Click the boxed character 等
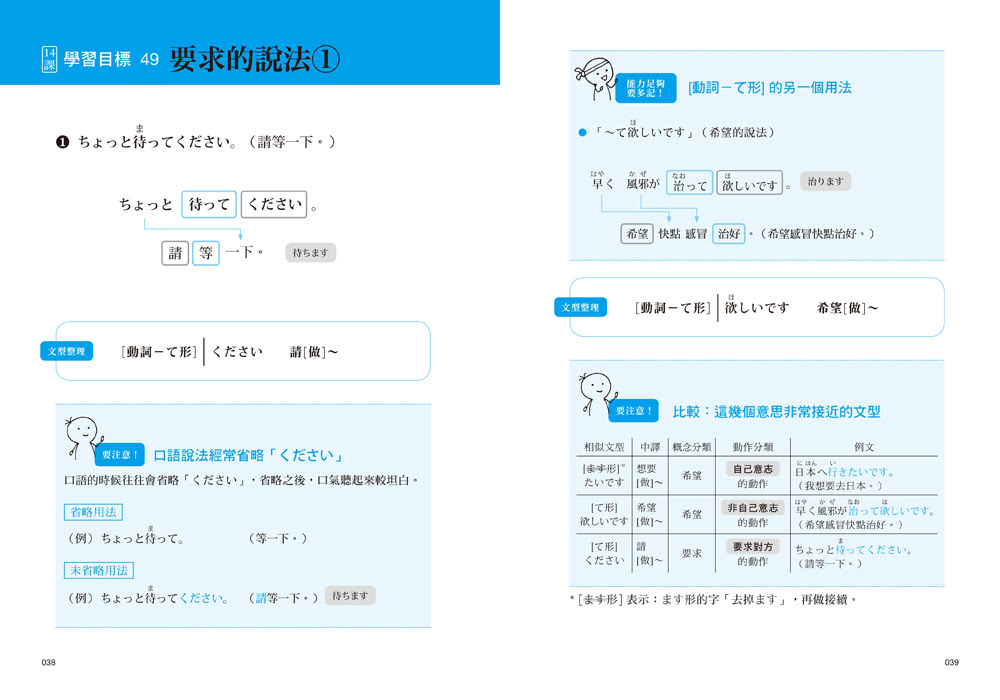The width and height of the screenshot is (1000, 700). [x=205, y=253]
